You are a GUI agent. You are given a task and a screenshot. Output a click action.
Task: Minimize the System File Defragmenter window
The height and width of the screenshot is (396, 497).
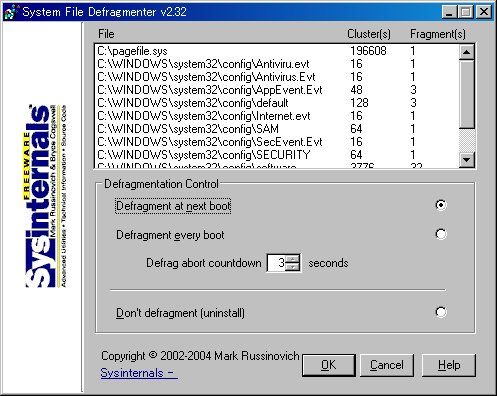449,12
